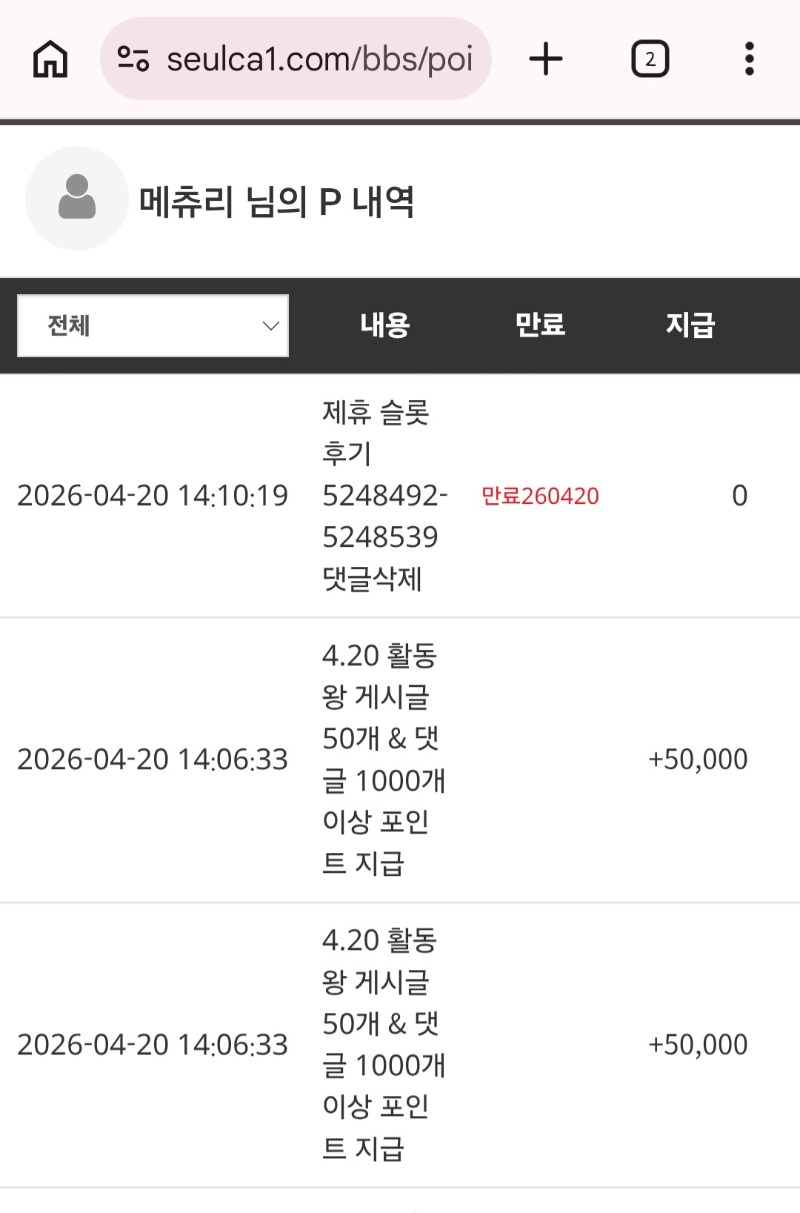Image resolution: width=800 pixels, height=1213 pixels.
Task: Select the 지급 column header
Action: [x=691, y=325]
